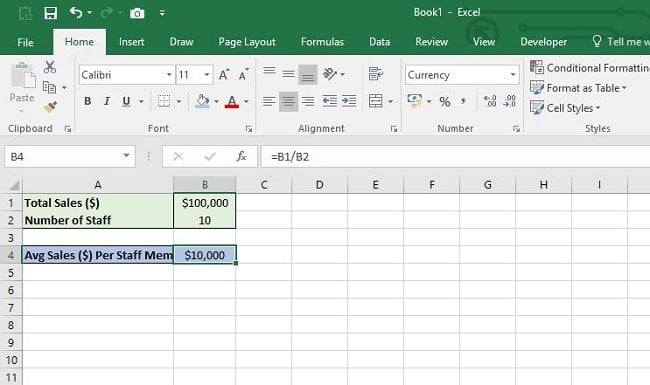Screen dimensions: 650x385
Task: Open the Alignment settings dialog launcher
Action: (394, 129)
